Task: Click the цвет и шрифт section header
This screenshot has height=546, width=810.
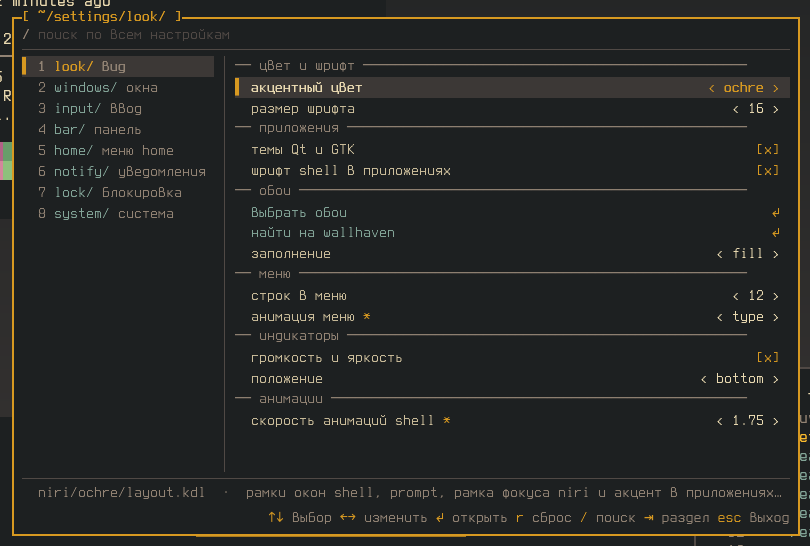Action: click(306, 66)
